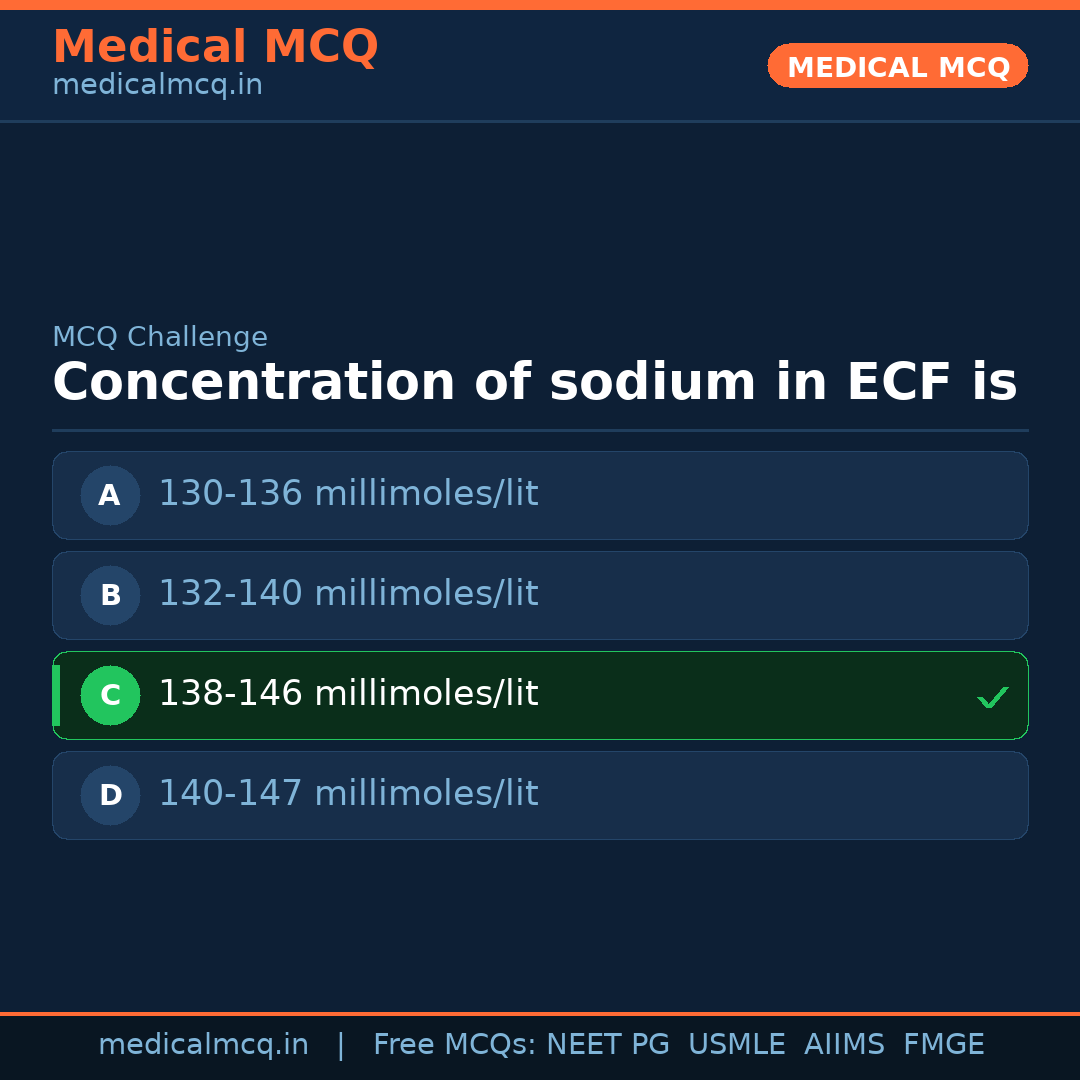Pick the 138-146 millimoles/lit answer
This screenshot has width=1080, height=1080.
(348, 694)
